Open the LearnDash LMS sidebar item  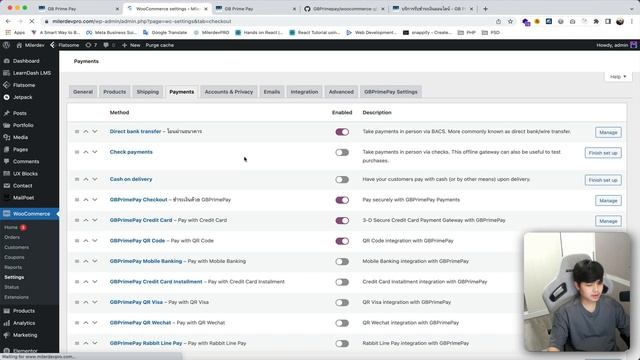click(x=31, y=73)
